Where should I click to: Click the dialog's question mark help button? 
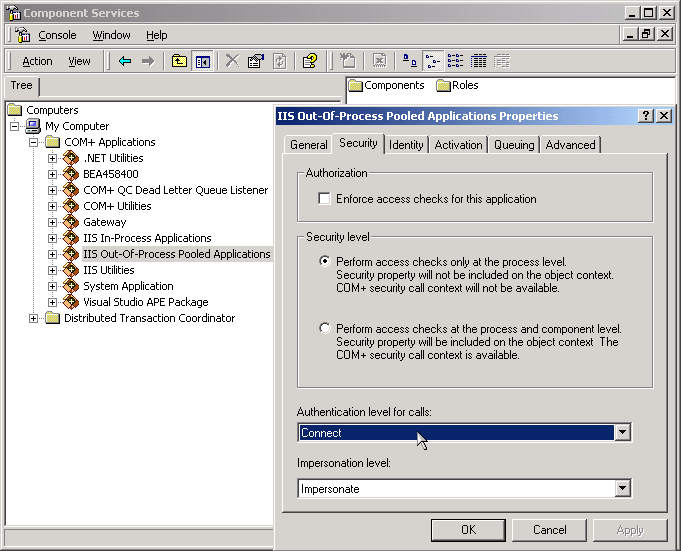point(645,115)
